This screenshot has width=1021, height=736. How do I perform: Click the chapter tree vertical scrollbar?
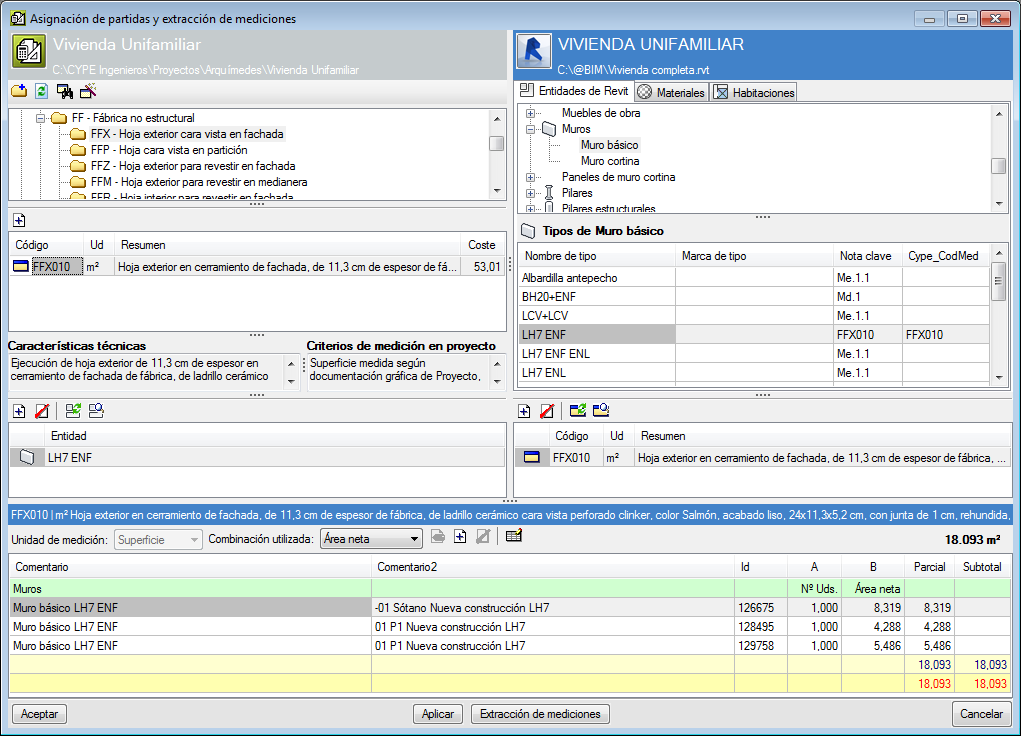point(497,155)
